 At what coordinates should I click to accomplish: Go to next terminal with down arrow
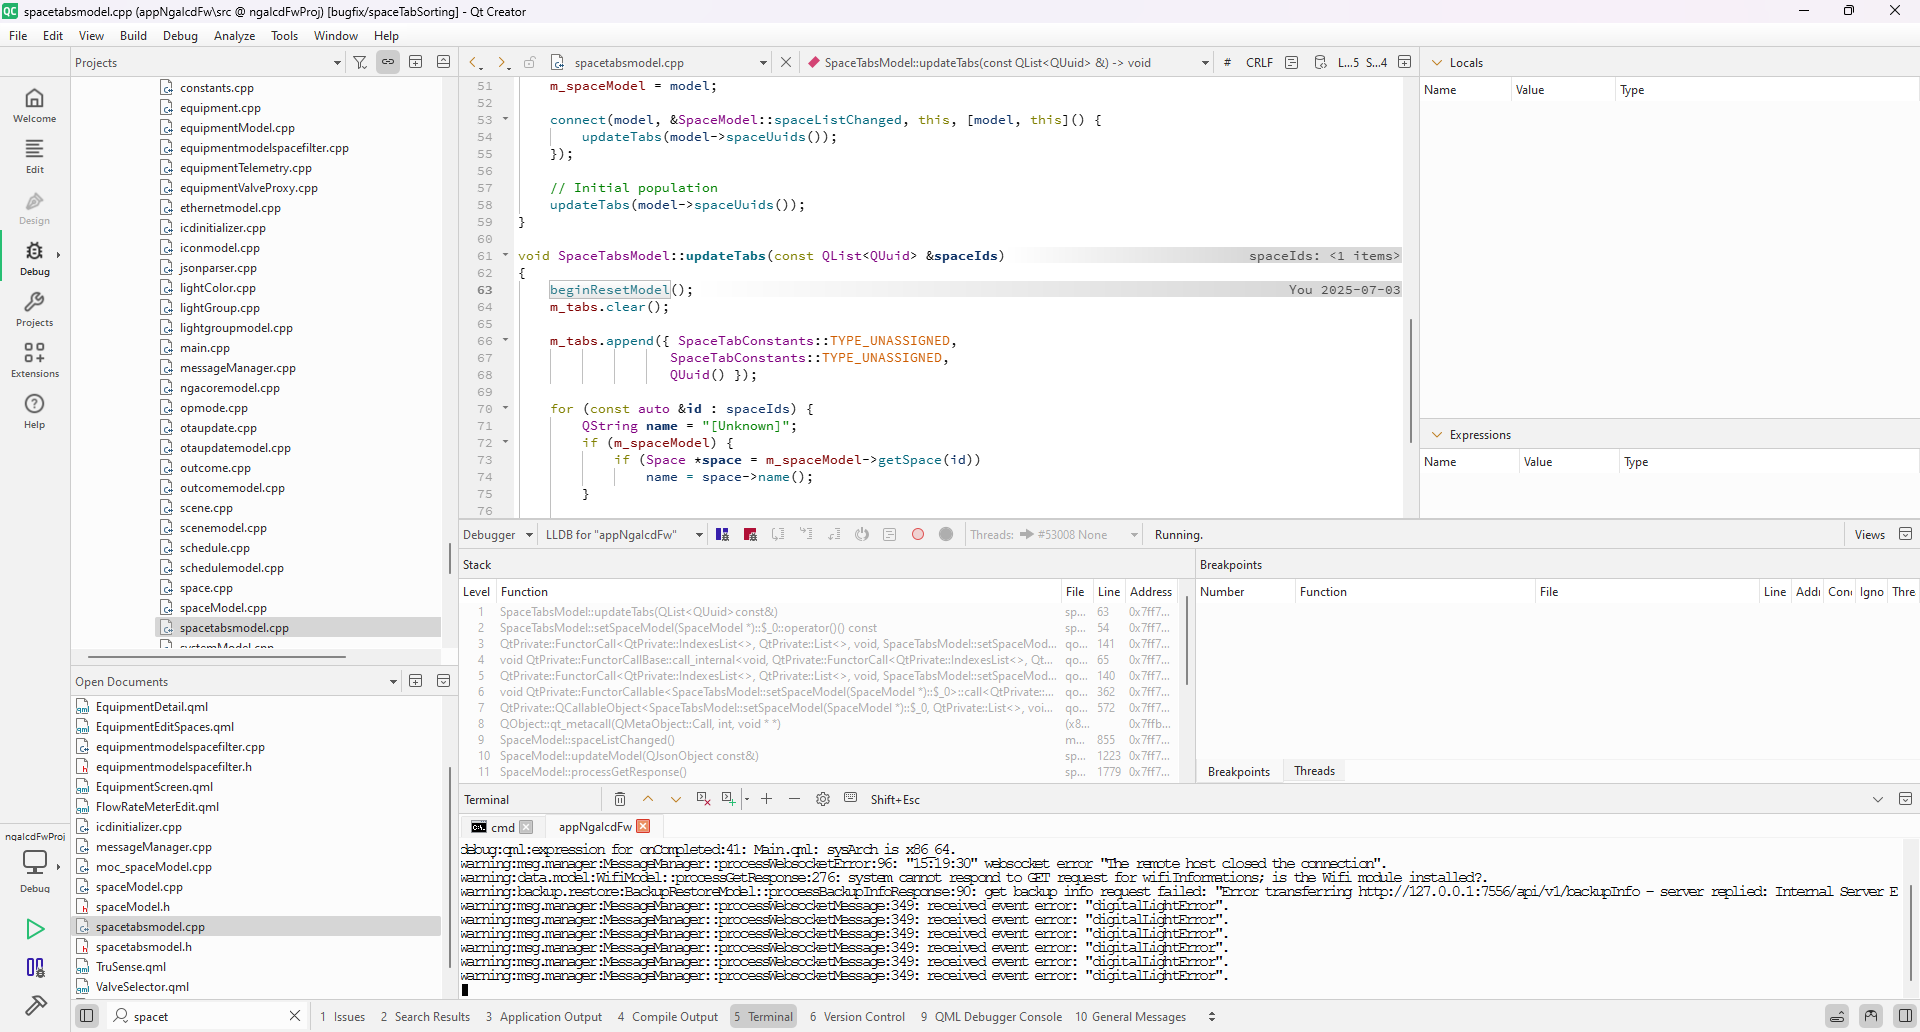[676, 799]
